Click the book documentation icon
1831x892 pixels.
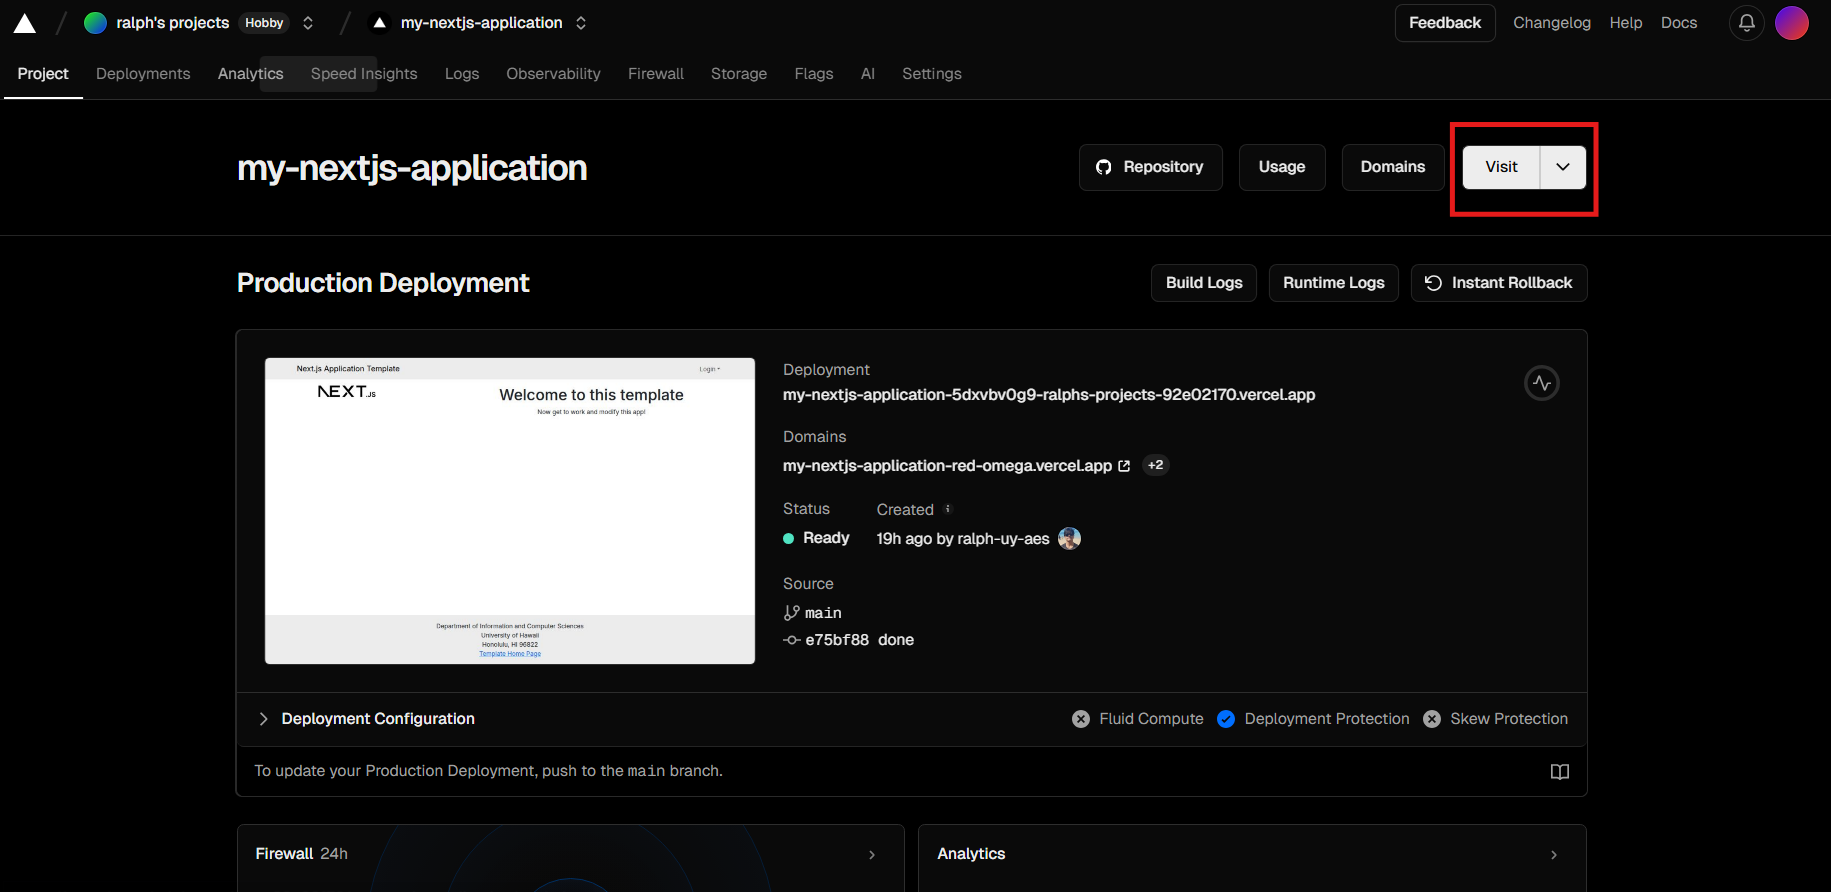(x=1559, y=771)
